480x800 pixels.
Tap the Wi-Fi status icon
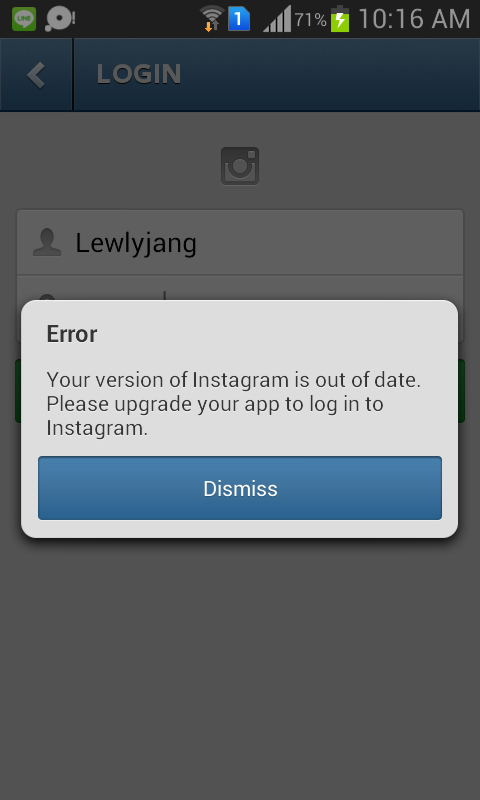click(212, 19)
